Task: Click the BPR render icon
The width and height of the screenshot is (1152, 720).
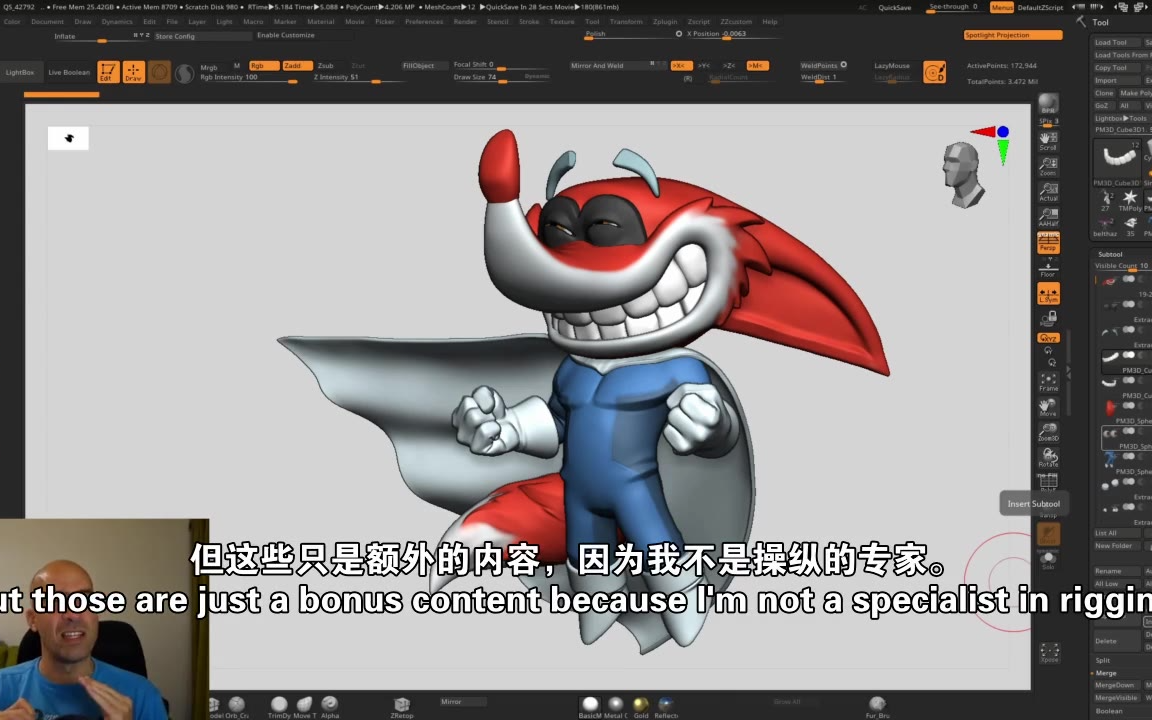Action: pos(1048,103)
